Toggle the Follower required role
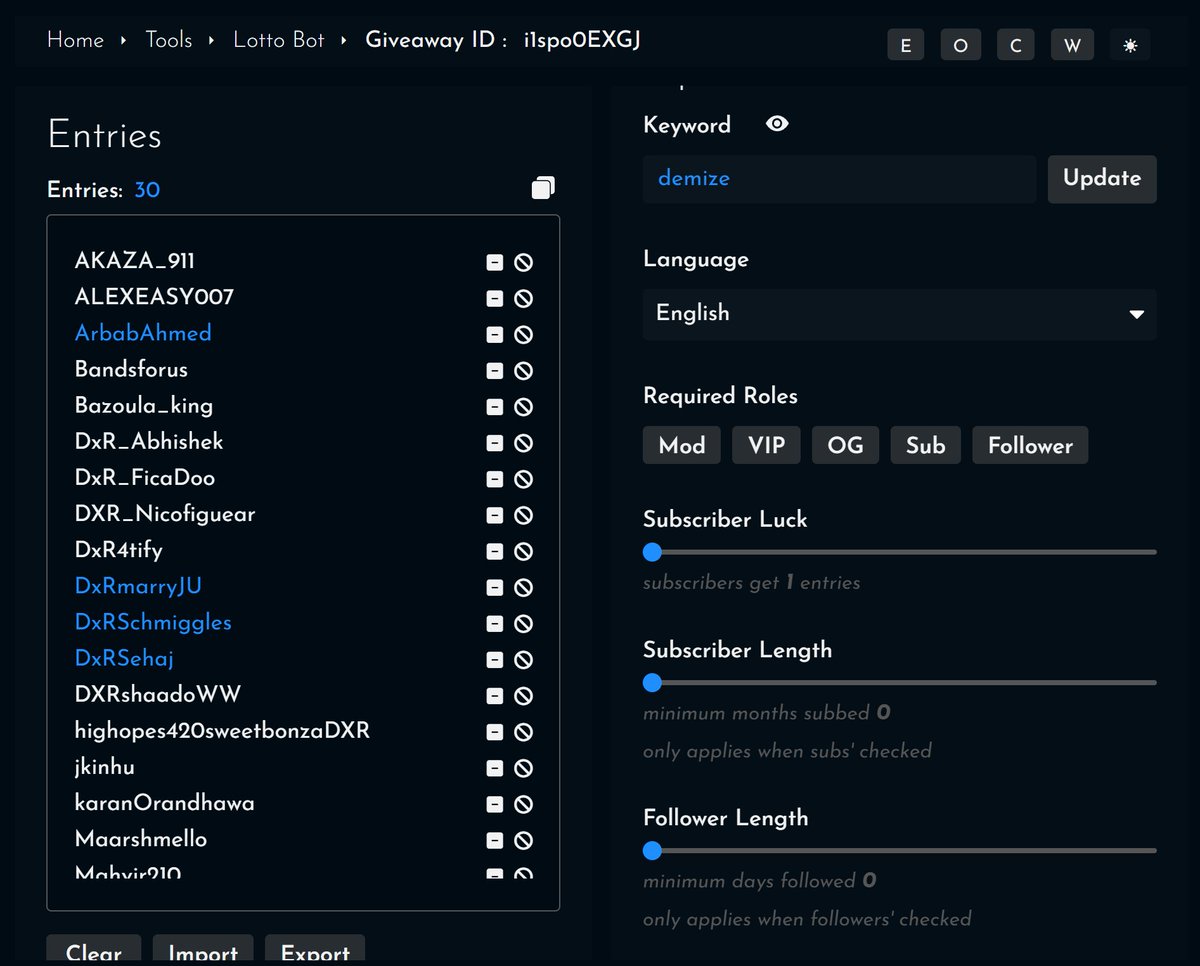The image size is (1200, 966). 1030,445
